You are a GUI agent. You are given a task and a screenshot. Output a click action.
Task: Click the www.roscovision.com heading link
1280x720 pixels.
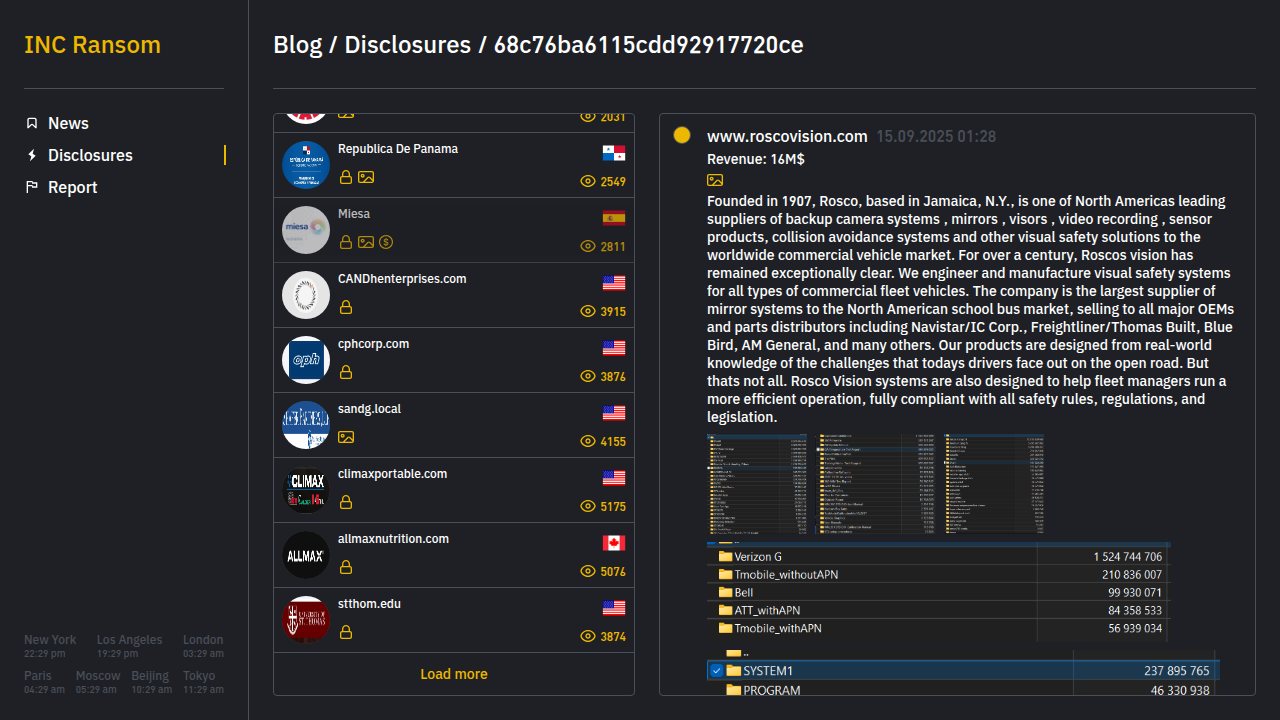[x=787, y=136]
